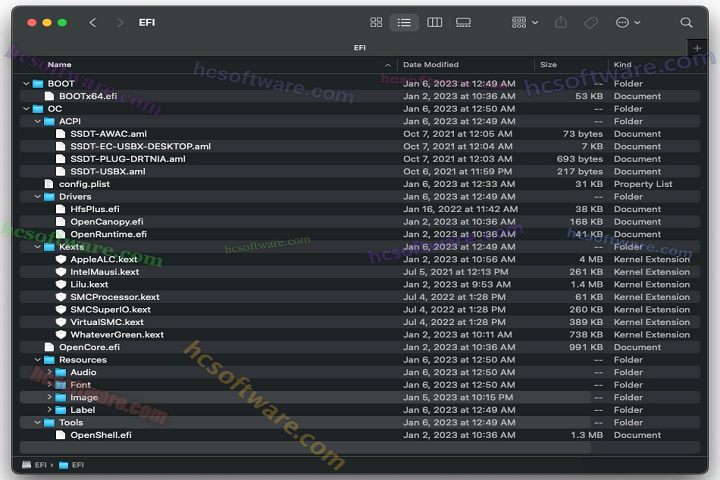Collapse the Kexts folder triangle

coord(37,247)
